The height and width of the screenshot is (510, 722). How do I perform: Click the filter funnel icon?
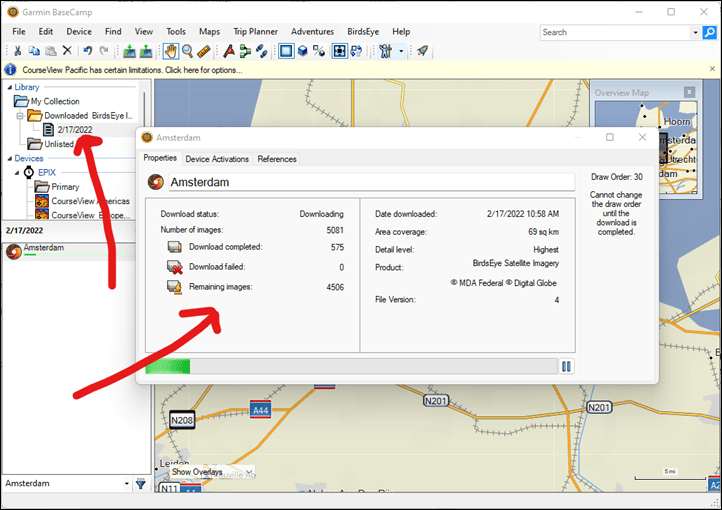[x=141, y=484]
